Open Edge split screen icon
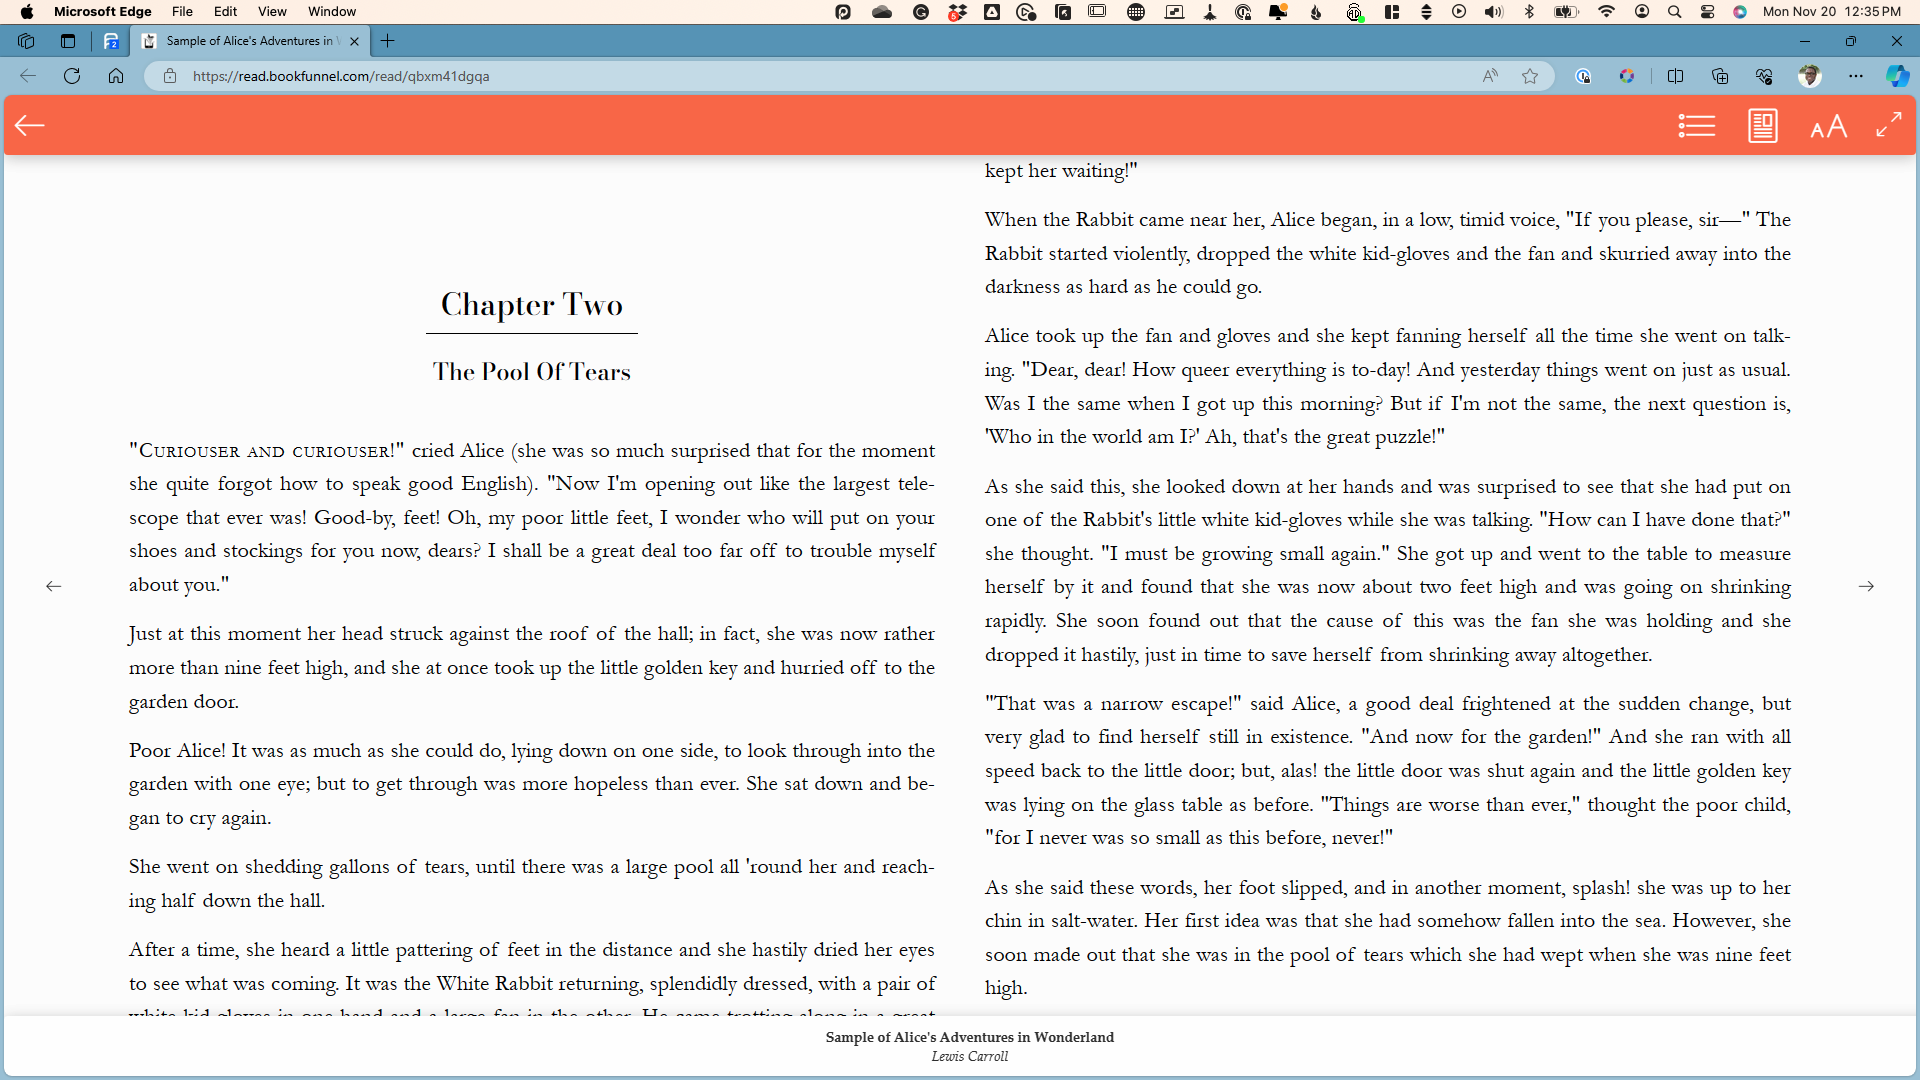This screenshot has height=1080, width=1920. (x=1676, y=76)
